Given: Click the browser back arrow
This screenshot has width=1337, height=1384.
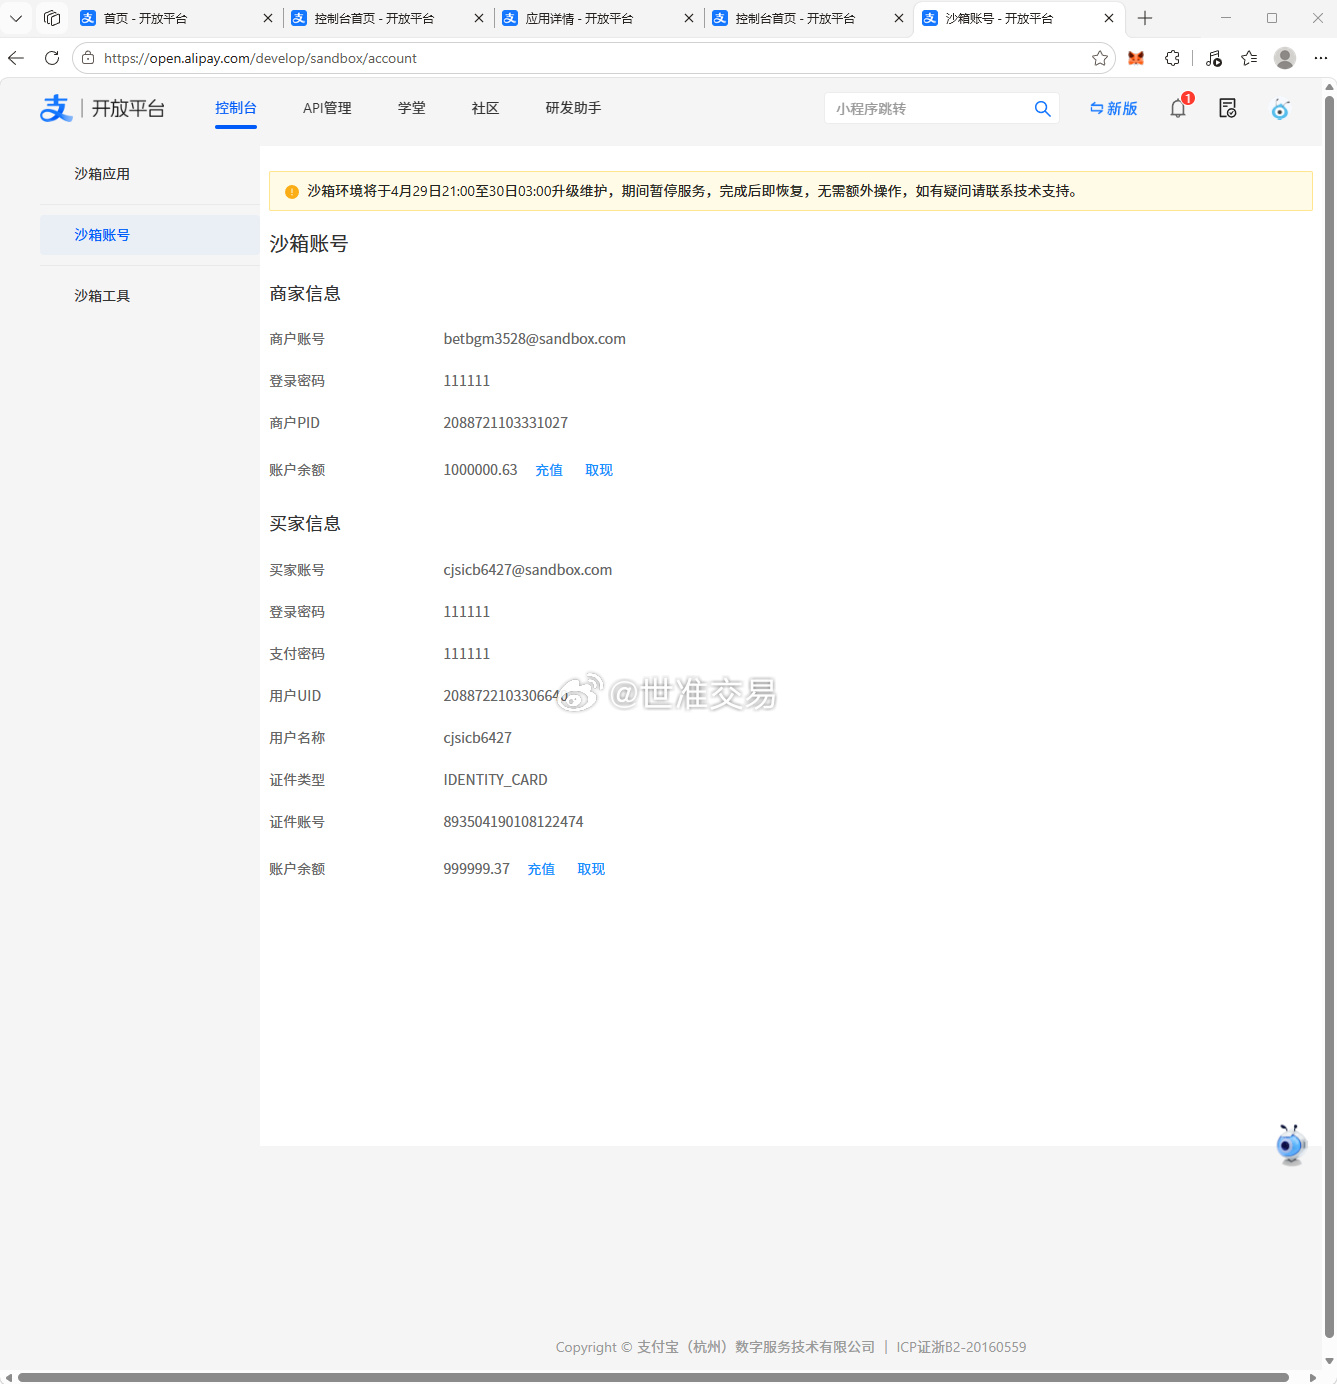Looking at the screenshot, I should (x=16, y=58).
